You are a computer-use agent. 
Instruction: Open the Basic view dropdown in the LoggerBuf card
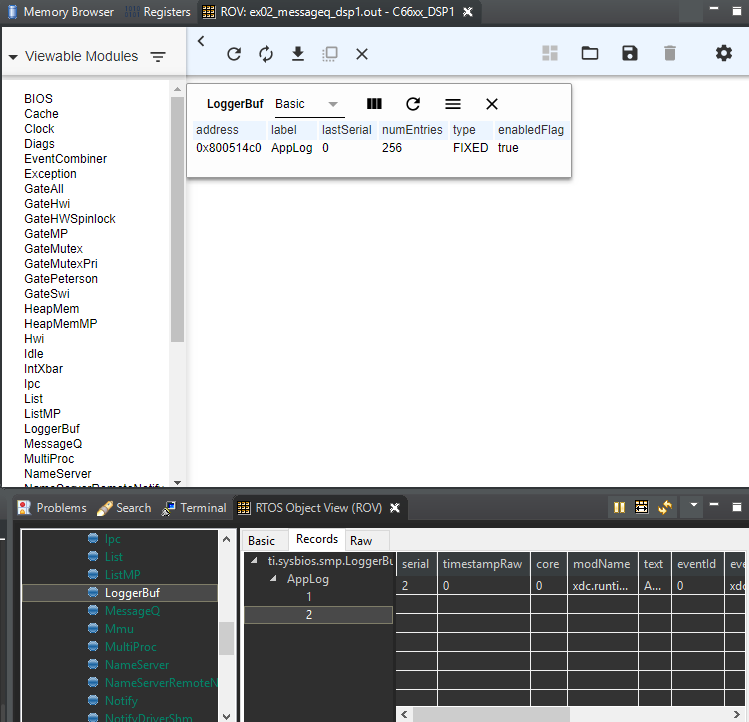(x=333, y=104)
